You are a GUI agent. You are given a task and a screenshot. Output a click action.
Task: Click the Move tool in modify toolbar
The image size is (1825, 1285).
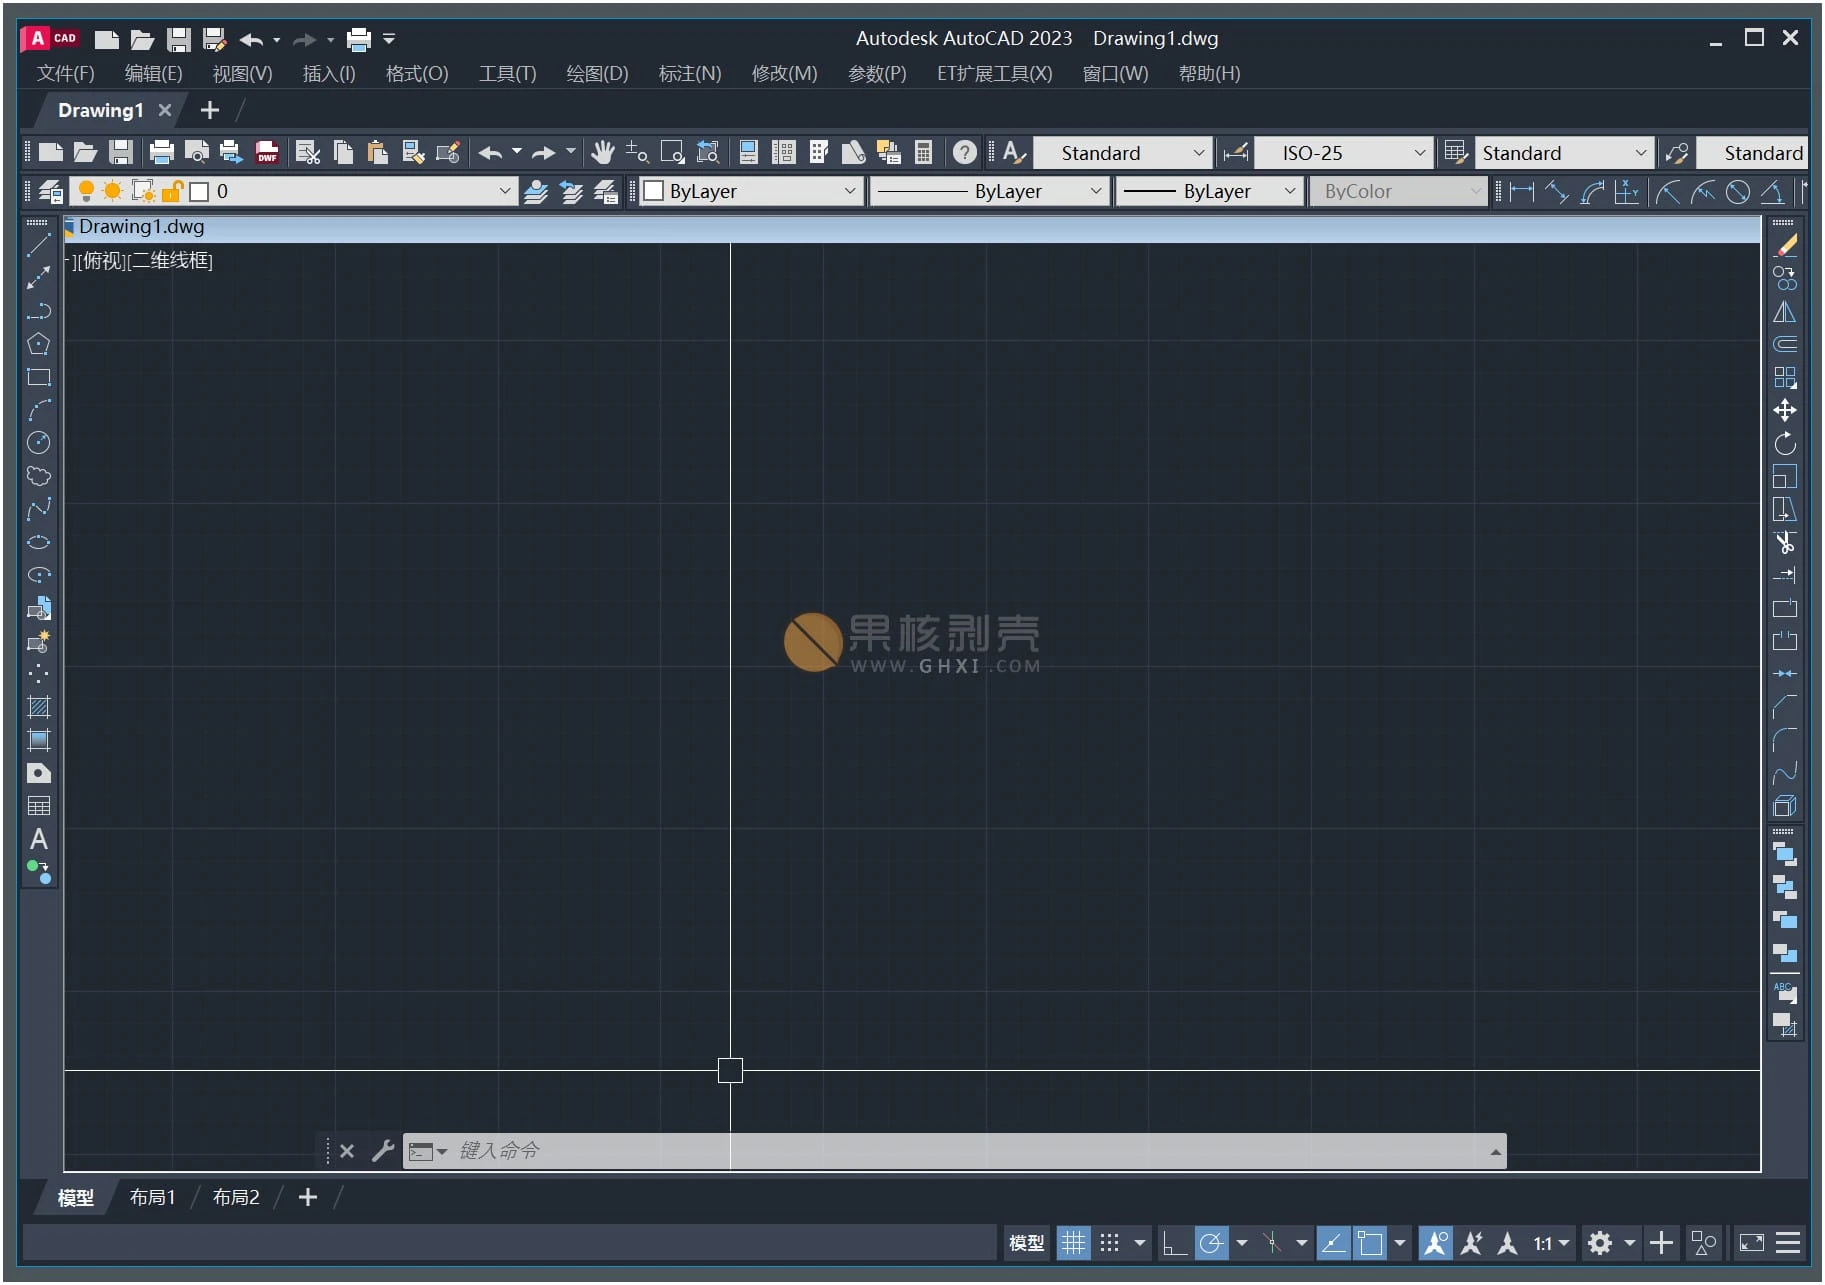(1785, 411)
